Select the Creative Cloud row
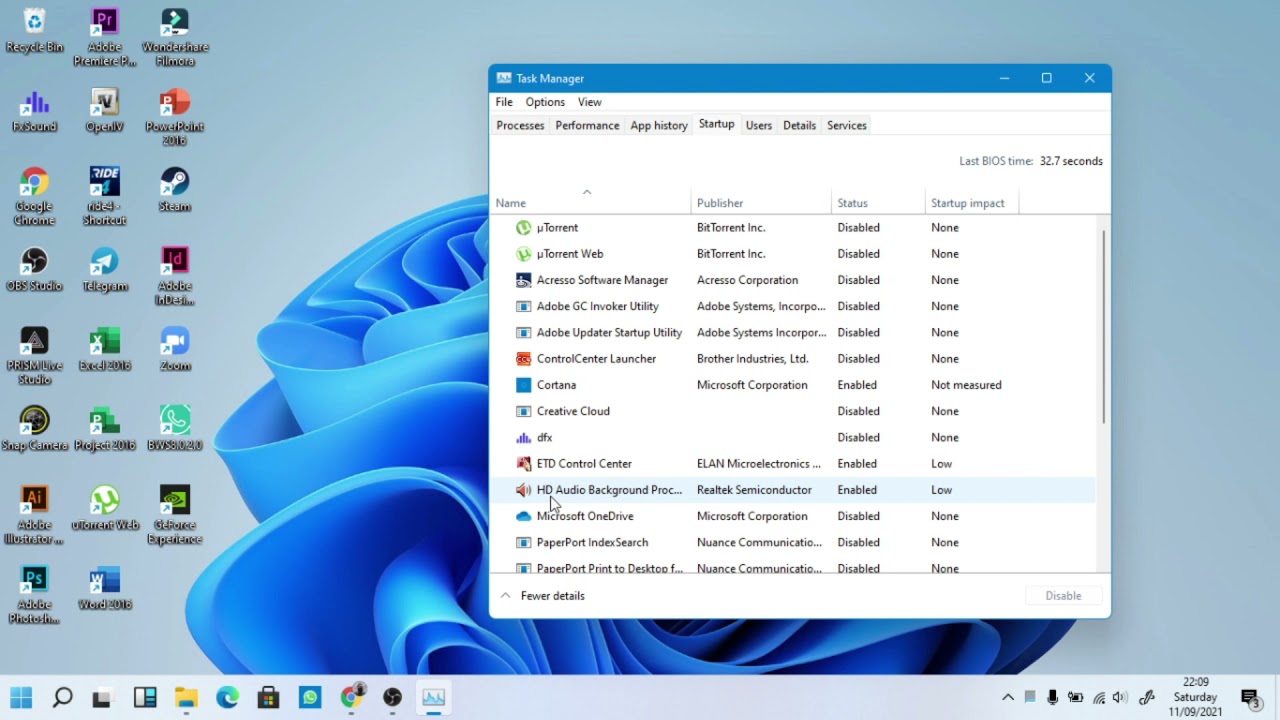The width and height of the screenshot is (1280, 720). tap(792, 411)
